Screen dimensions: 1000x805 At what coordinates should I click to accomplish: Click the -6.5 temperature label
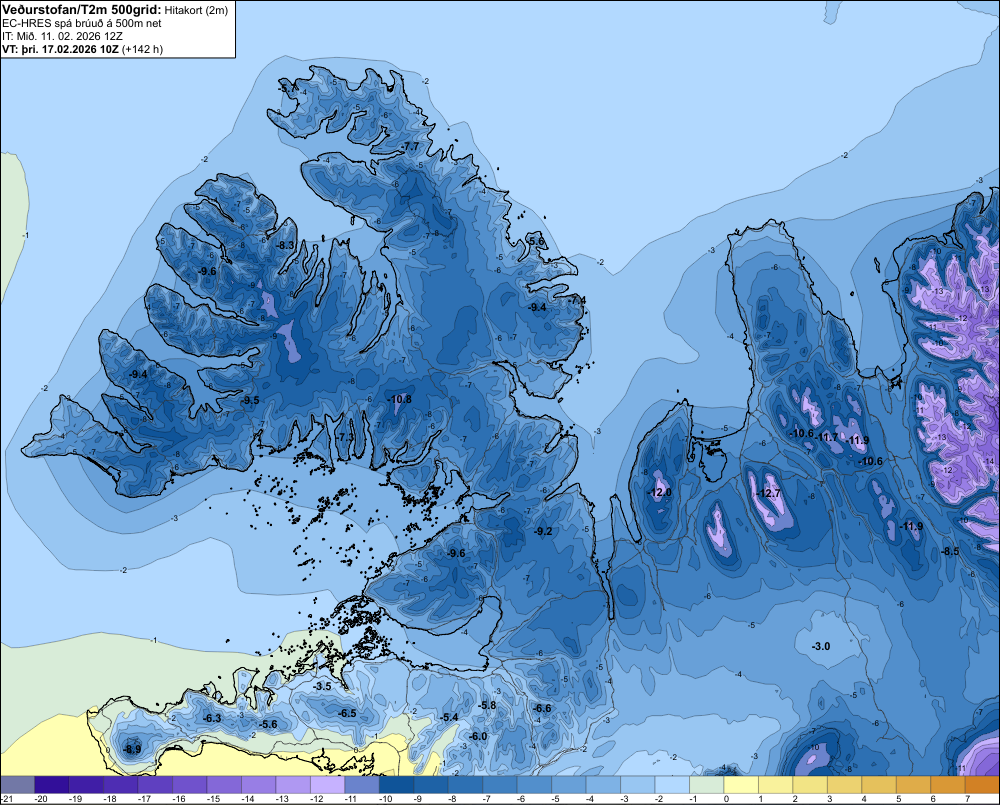click(x=347, y=713)
